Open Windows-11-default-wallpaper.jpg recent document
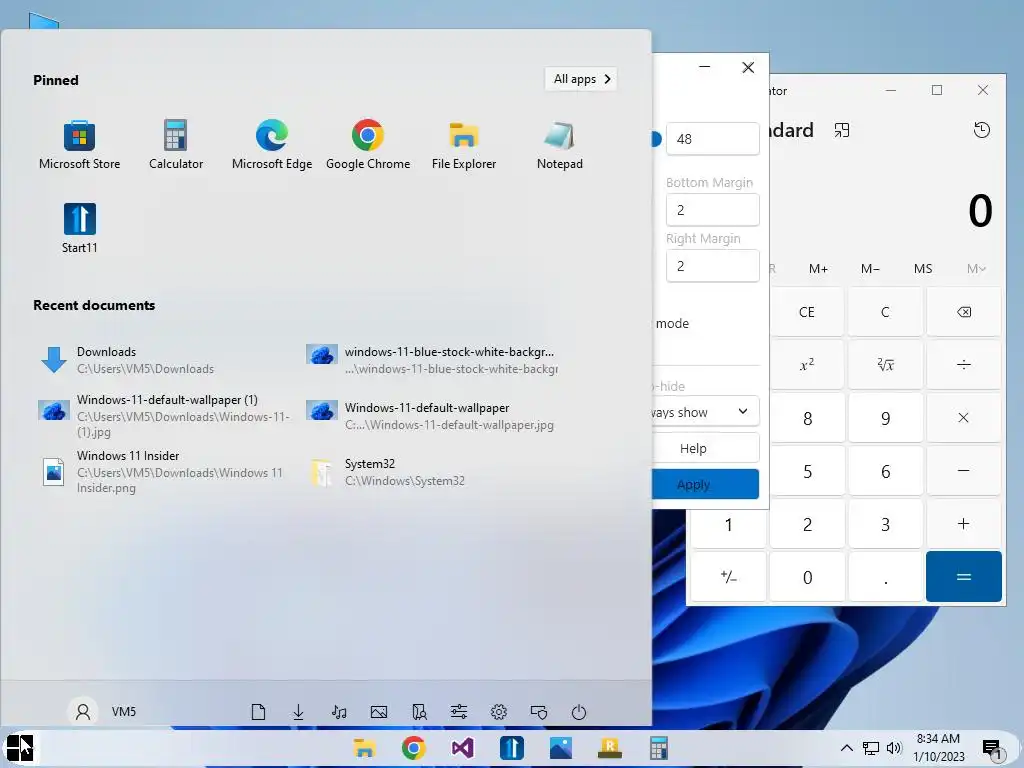The width and height of the screenshot is (1024, 768). pyautogui.click(x=430, y=416)
